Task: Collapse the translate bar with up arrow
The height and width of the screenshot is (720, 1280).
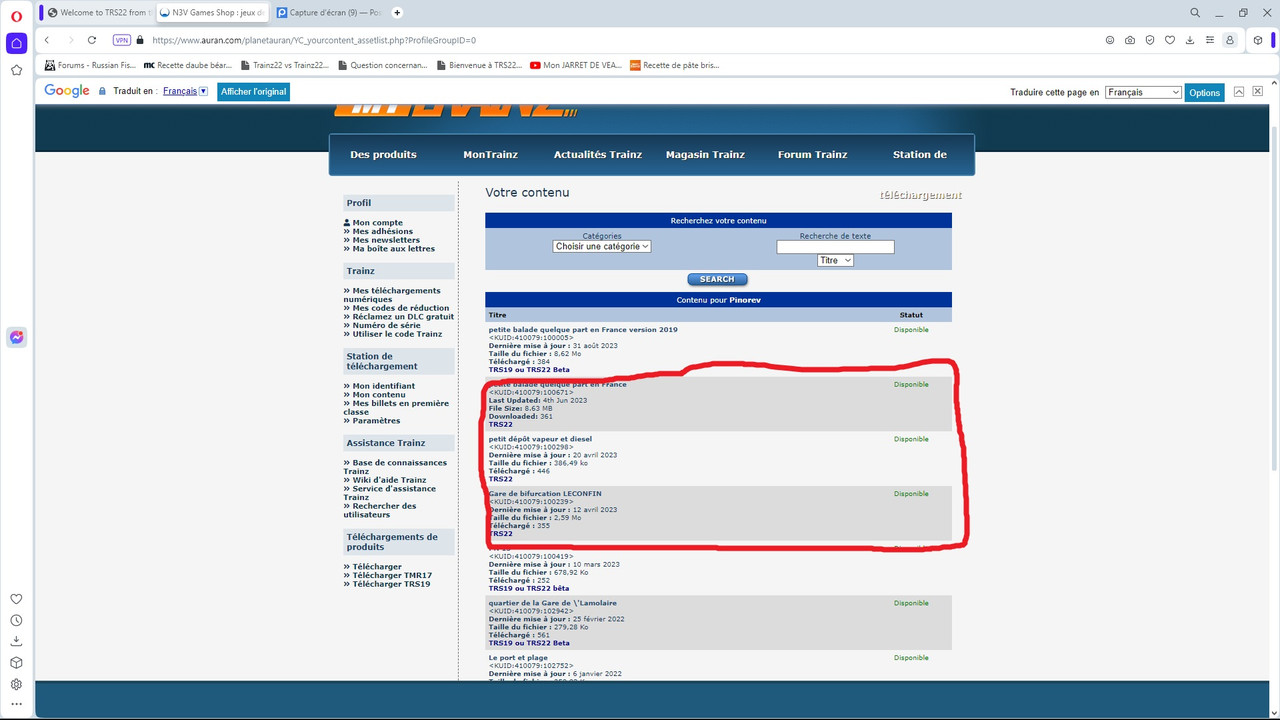Action: (1239, 91)
